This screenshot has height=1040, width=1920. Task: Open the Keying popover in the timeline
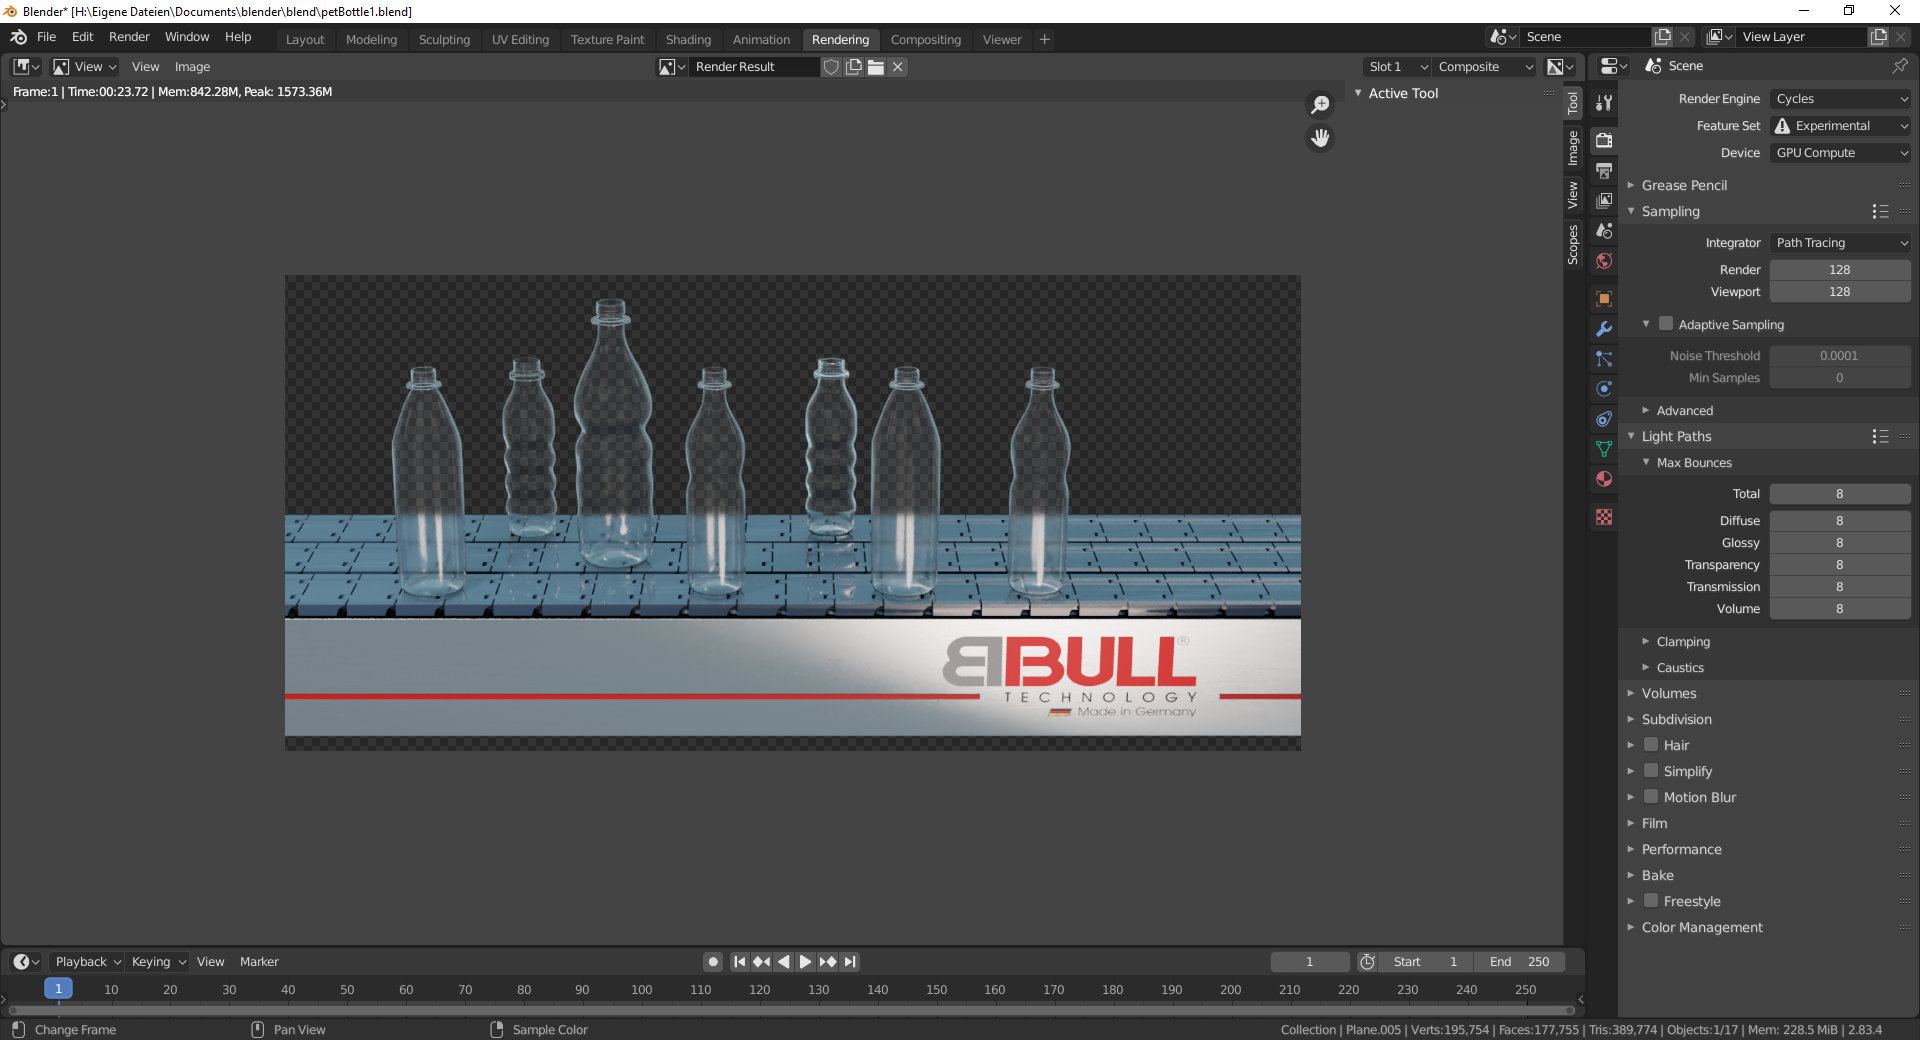[x=159, y=962]
